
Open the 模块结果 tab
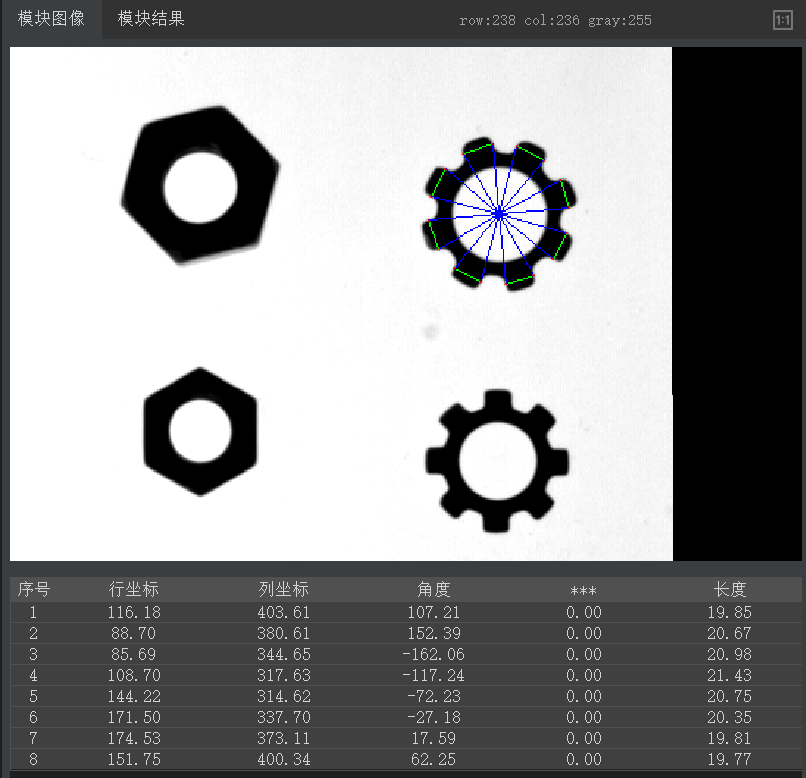pyautogui.click(x=151, y=19)
